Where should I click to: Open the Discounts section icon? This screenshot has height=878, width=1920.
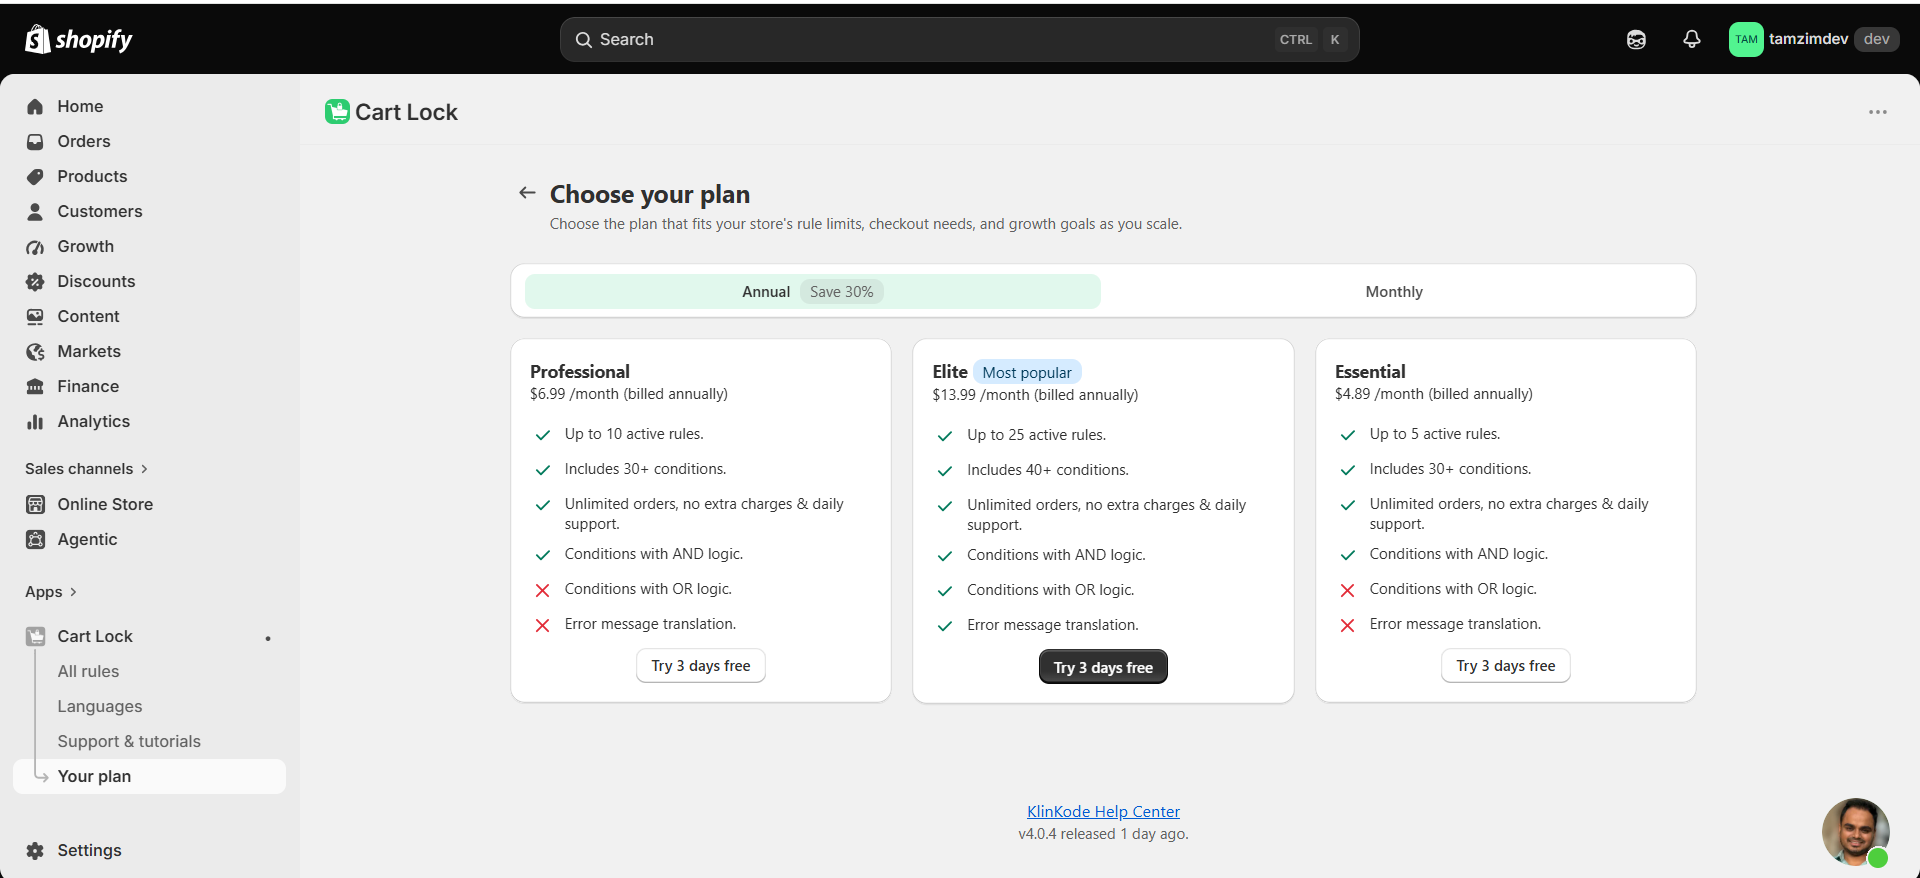point(35,282)
